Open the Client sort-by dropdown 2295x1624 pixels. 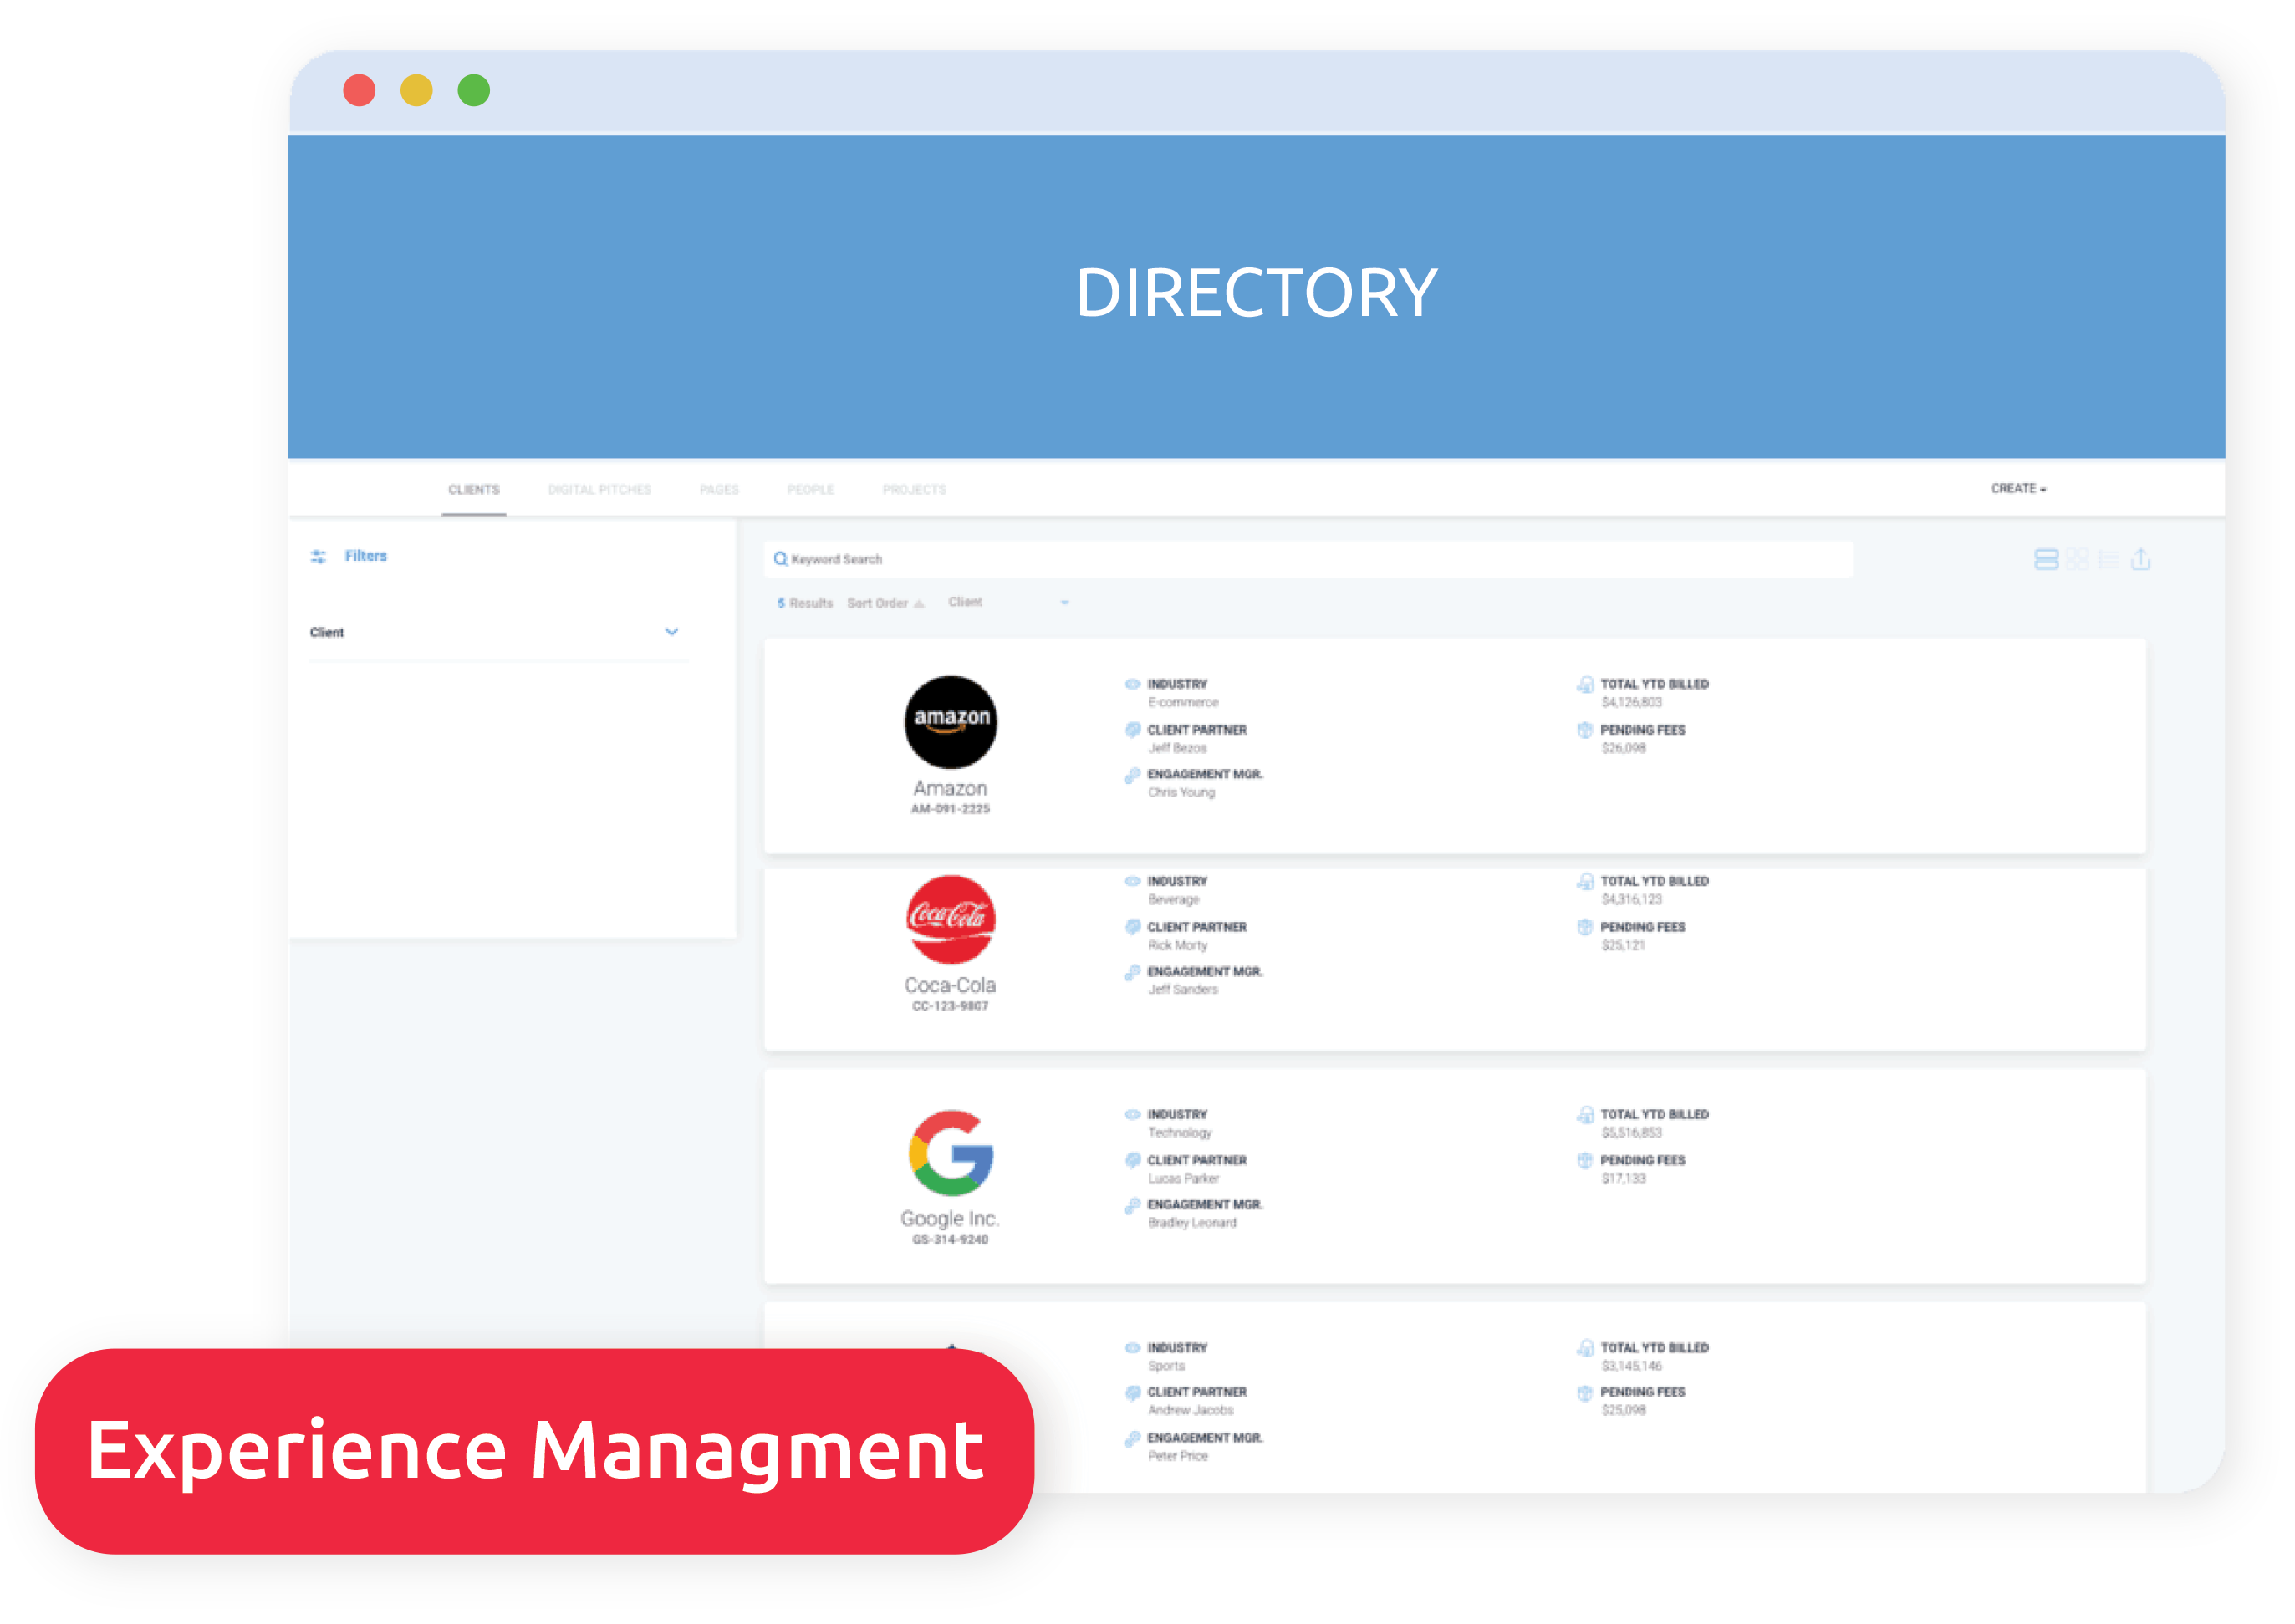click(1009, 602)
